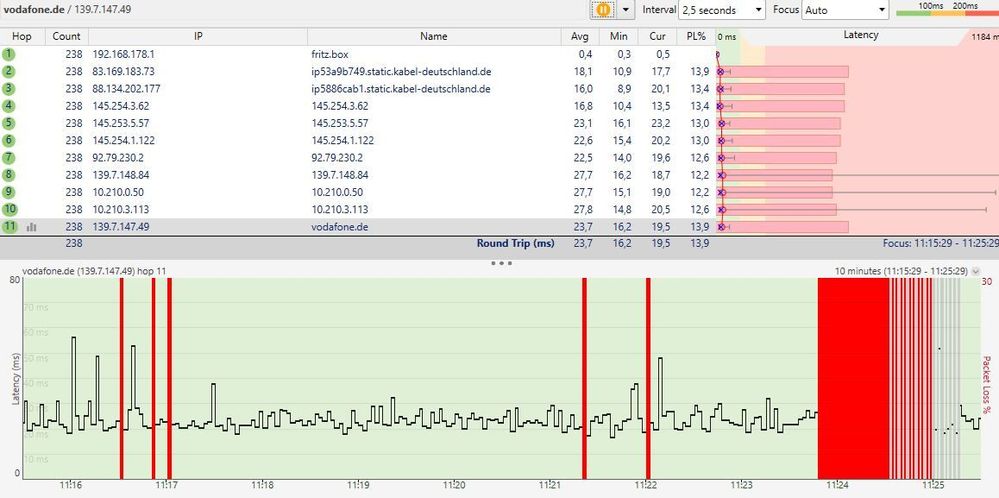
Task: Click hop 2 latency bar in Latency column
Action: point(784,72)
